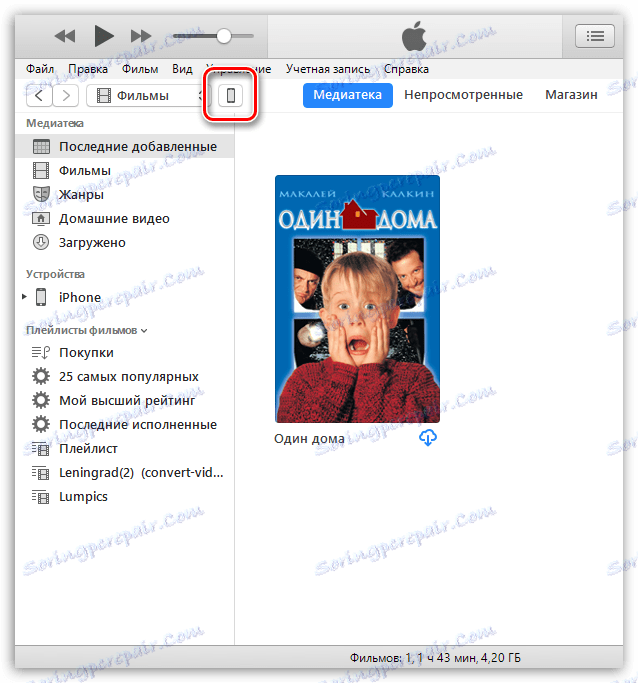Open the Справка menu

[x=406, y=69]
